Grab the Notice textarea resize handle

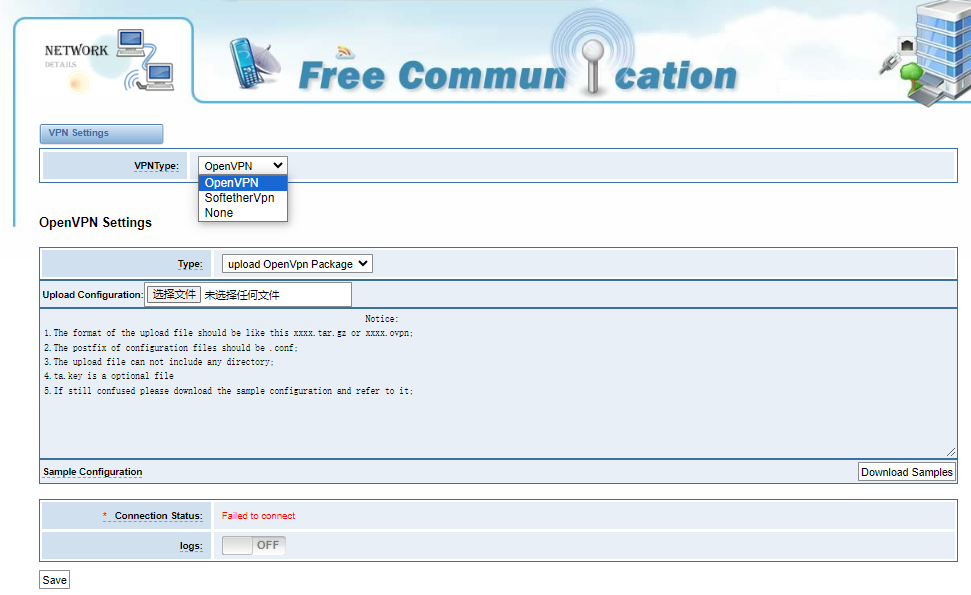pos(951,453)
